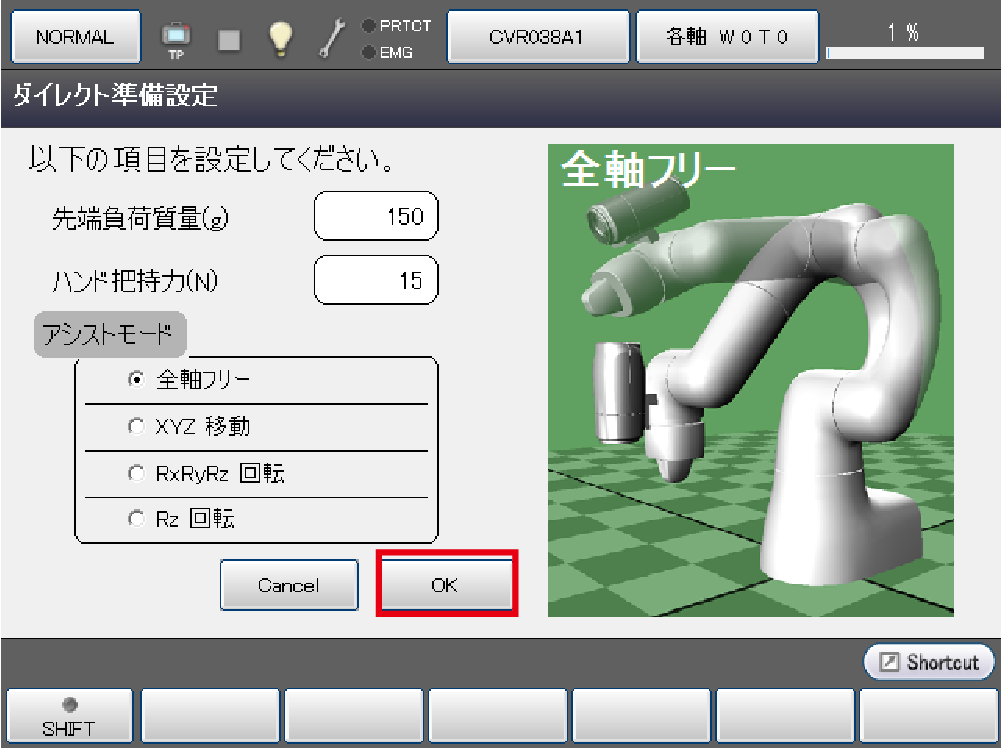Image resolution: width=1001 pixels, height=749 pixels.
Task: Open the Shortcut menu
Action: (x=929, y=662)
